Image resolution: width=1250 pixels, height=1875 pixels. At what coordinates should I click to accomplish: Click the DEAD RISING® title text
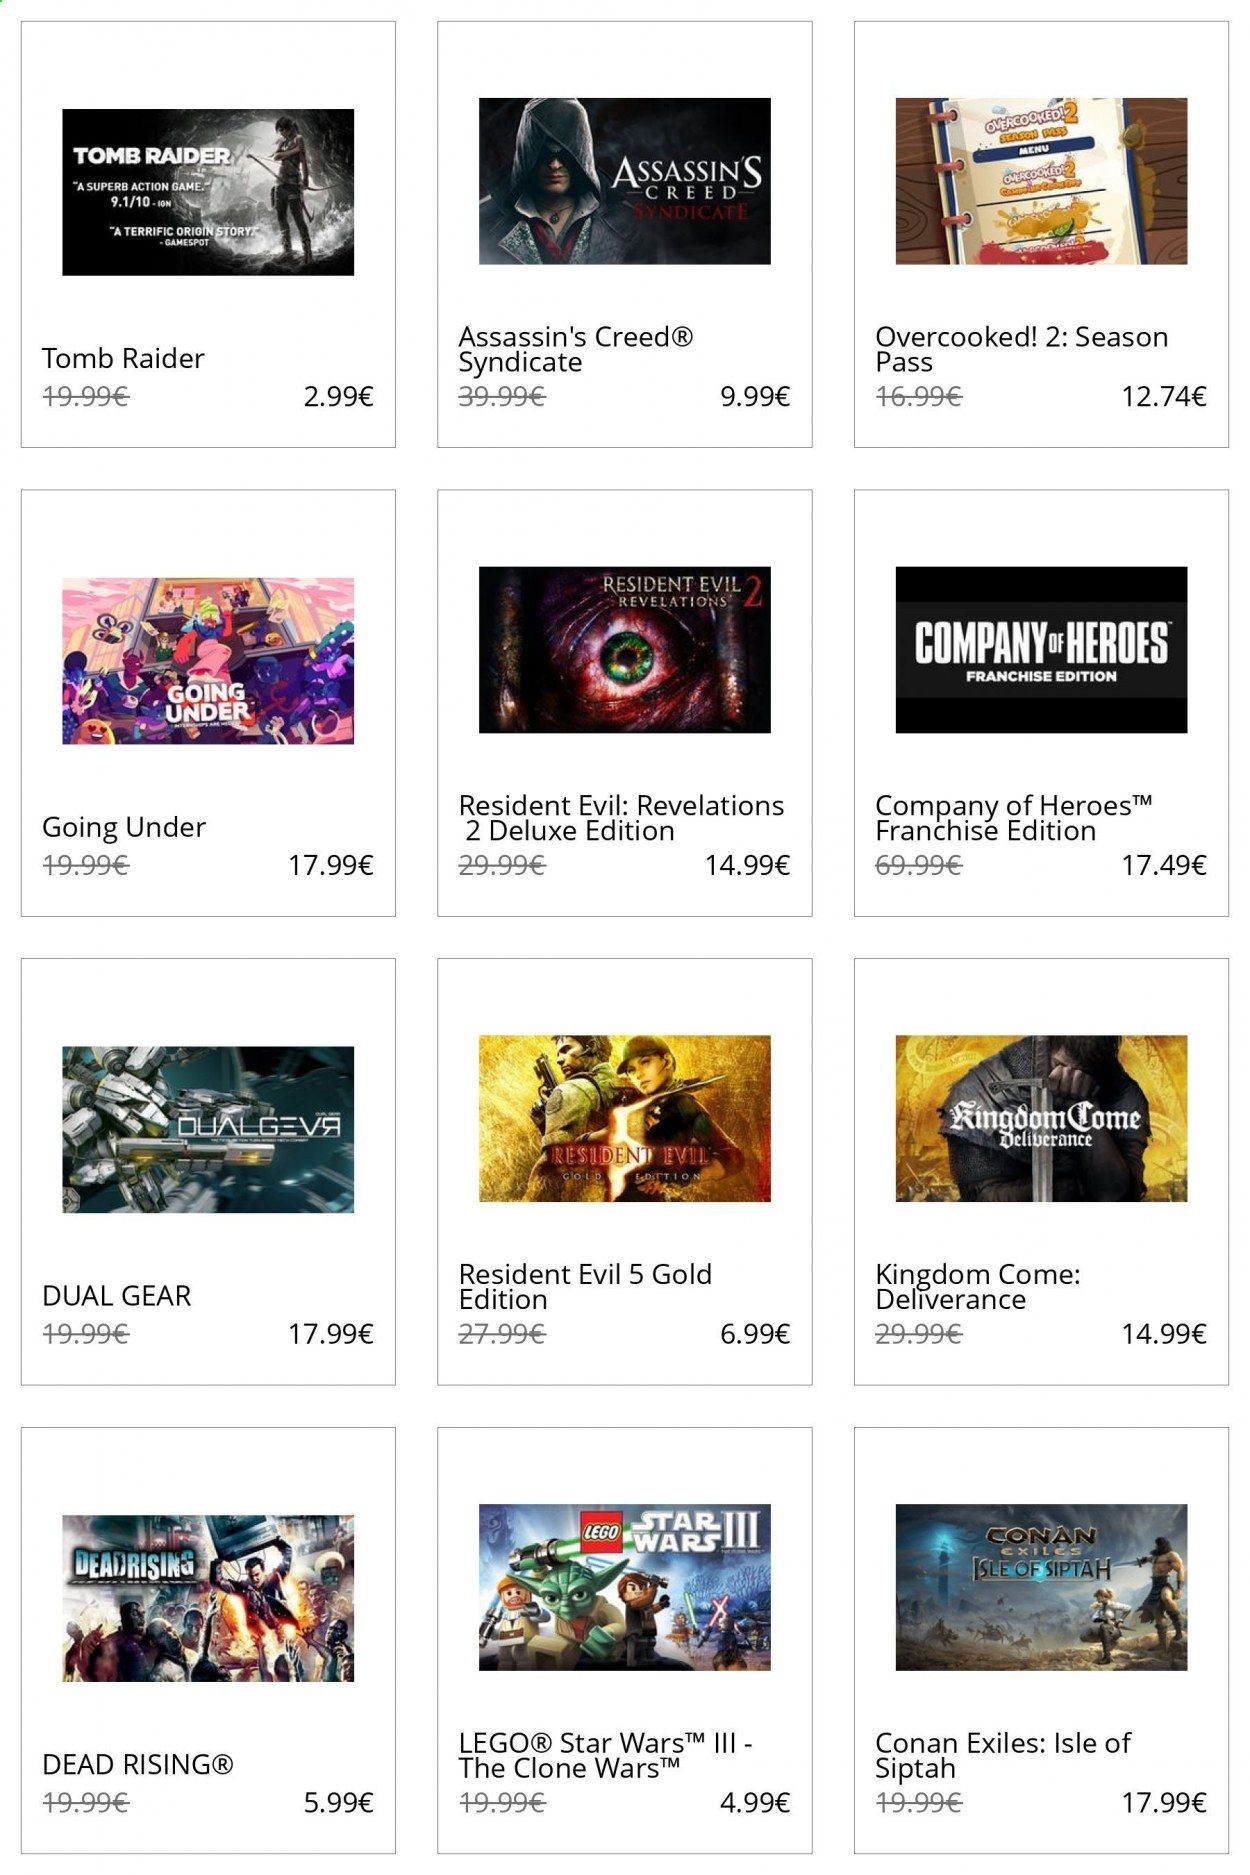point(137,1765)
